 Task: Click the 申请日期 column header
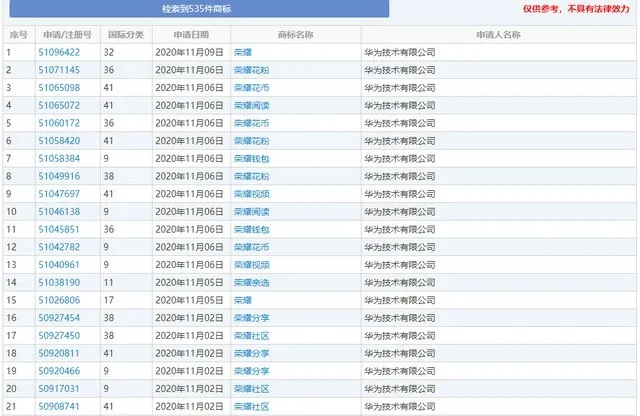click(x=190, y=35)
